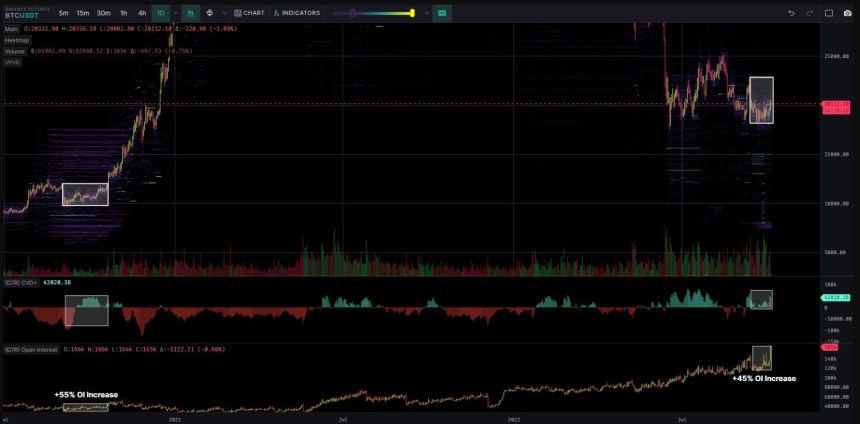The width and height of the screenshot is (860, 424).
Task: Click the crosshair drawing tool icon
Action: 209,13
